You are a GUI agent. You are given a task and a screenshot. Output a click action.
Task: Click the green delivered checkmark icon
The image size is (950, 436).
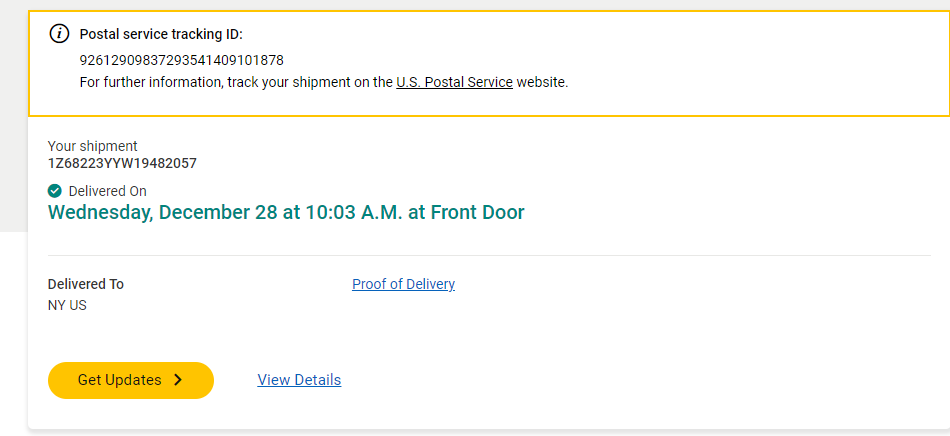pos(55,191)
